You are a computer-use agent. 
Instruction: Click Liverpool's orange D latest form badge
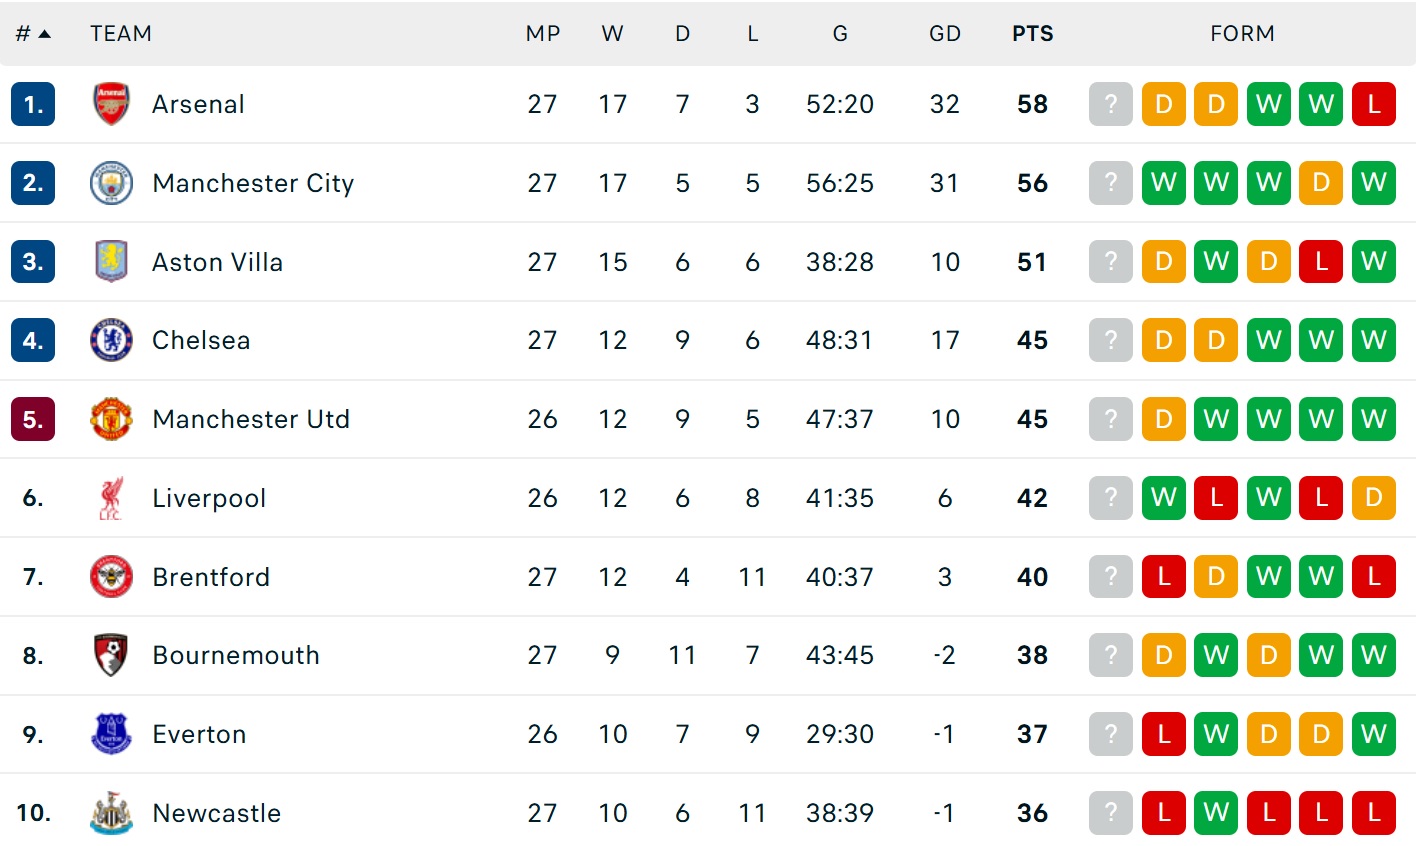click(1373, 498)
